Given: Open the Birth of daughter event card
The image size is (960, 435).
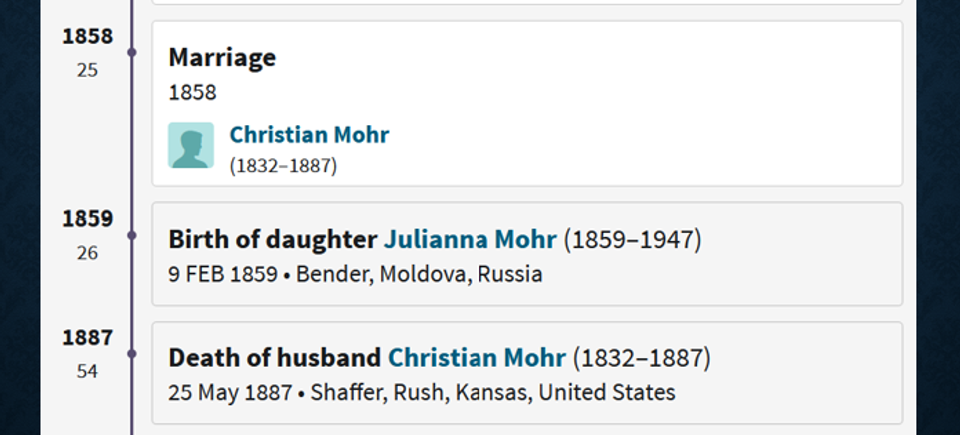Looking at the screenshot, I should pos(527,254).
